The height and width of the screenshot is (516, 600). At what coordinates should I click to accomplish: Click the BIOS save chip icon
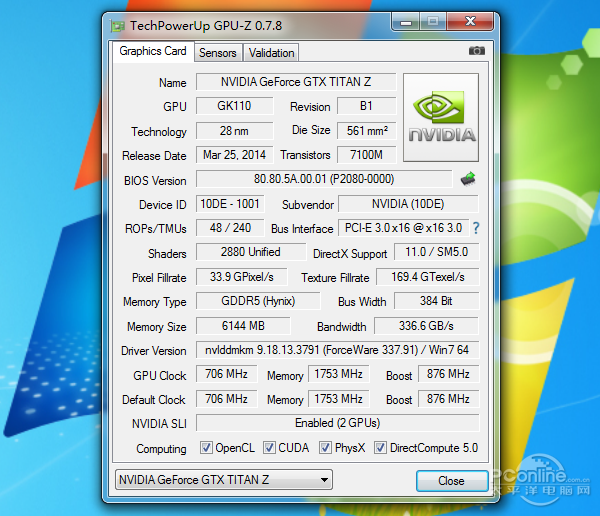tap(468, 179)
